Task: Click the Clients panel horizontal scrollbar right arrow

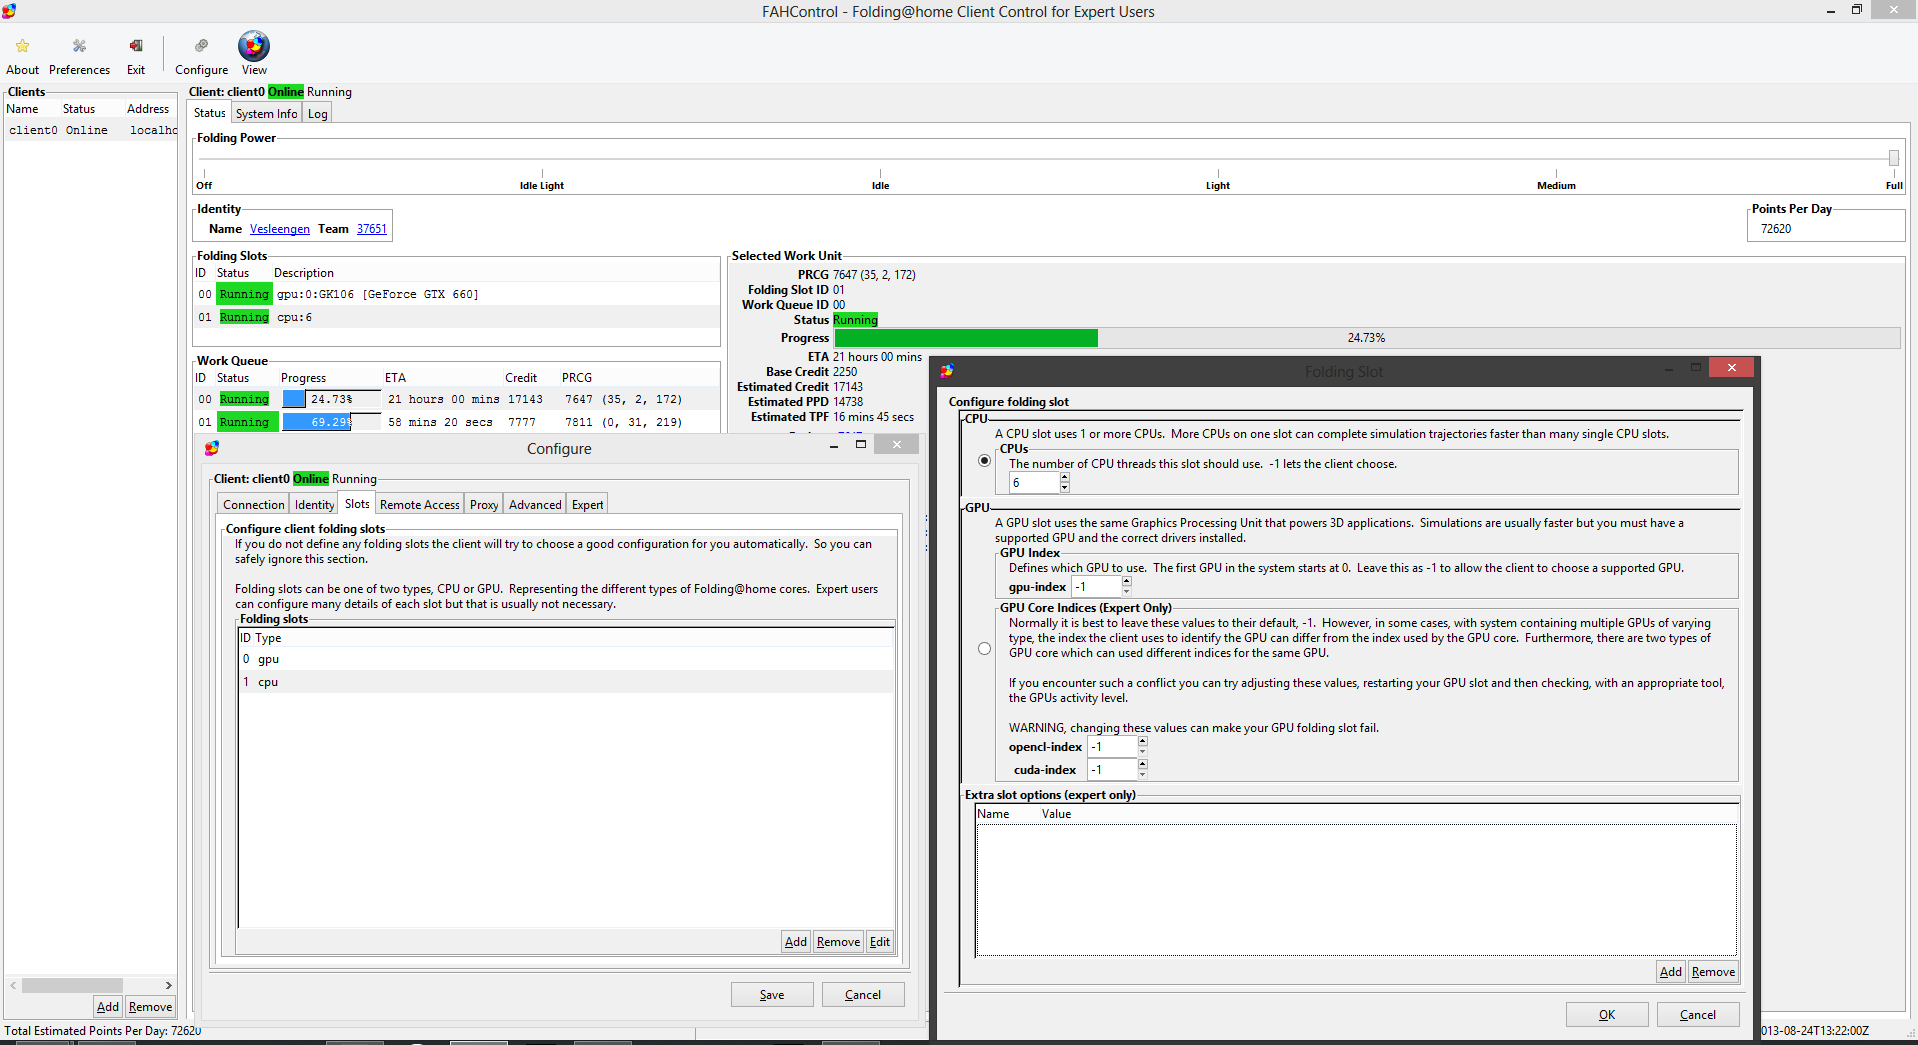Action: coord(169,986)
